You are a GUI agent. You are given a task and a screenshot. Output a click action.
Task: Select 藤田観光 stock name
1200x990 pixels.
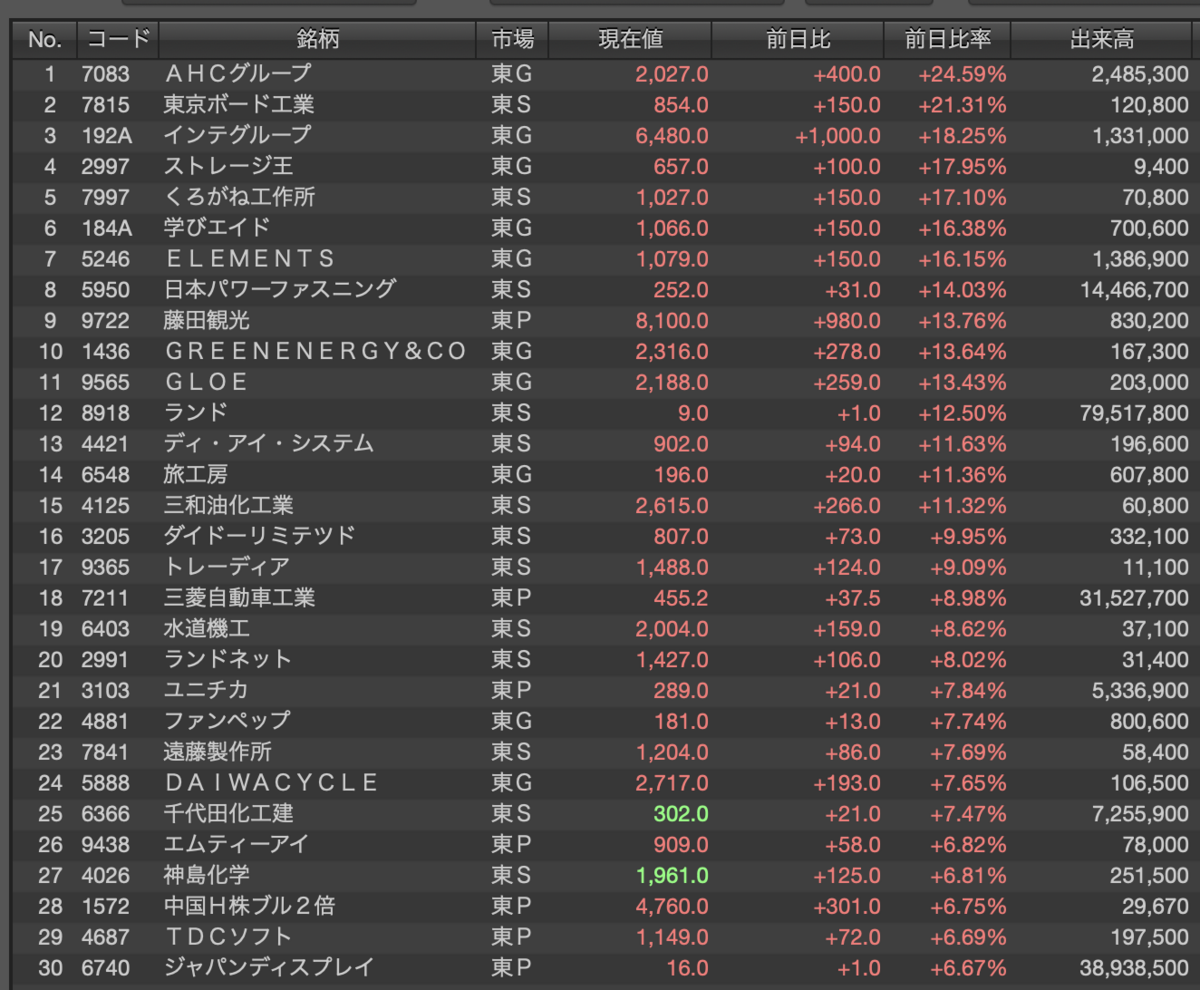click(207, 321)
